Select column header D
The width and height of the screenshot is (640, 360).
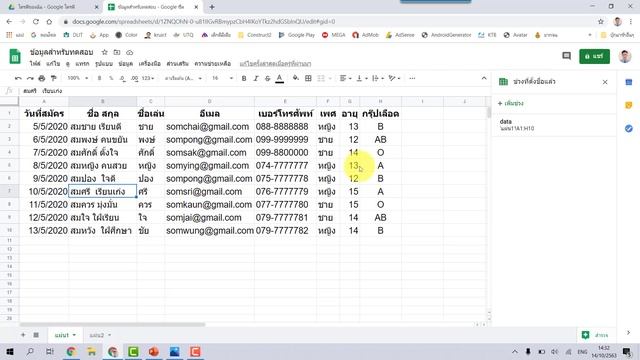tap(209, 101)
